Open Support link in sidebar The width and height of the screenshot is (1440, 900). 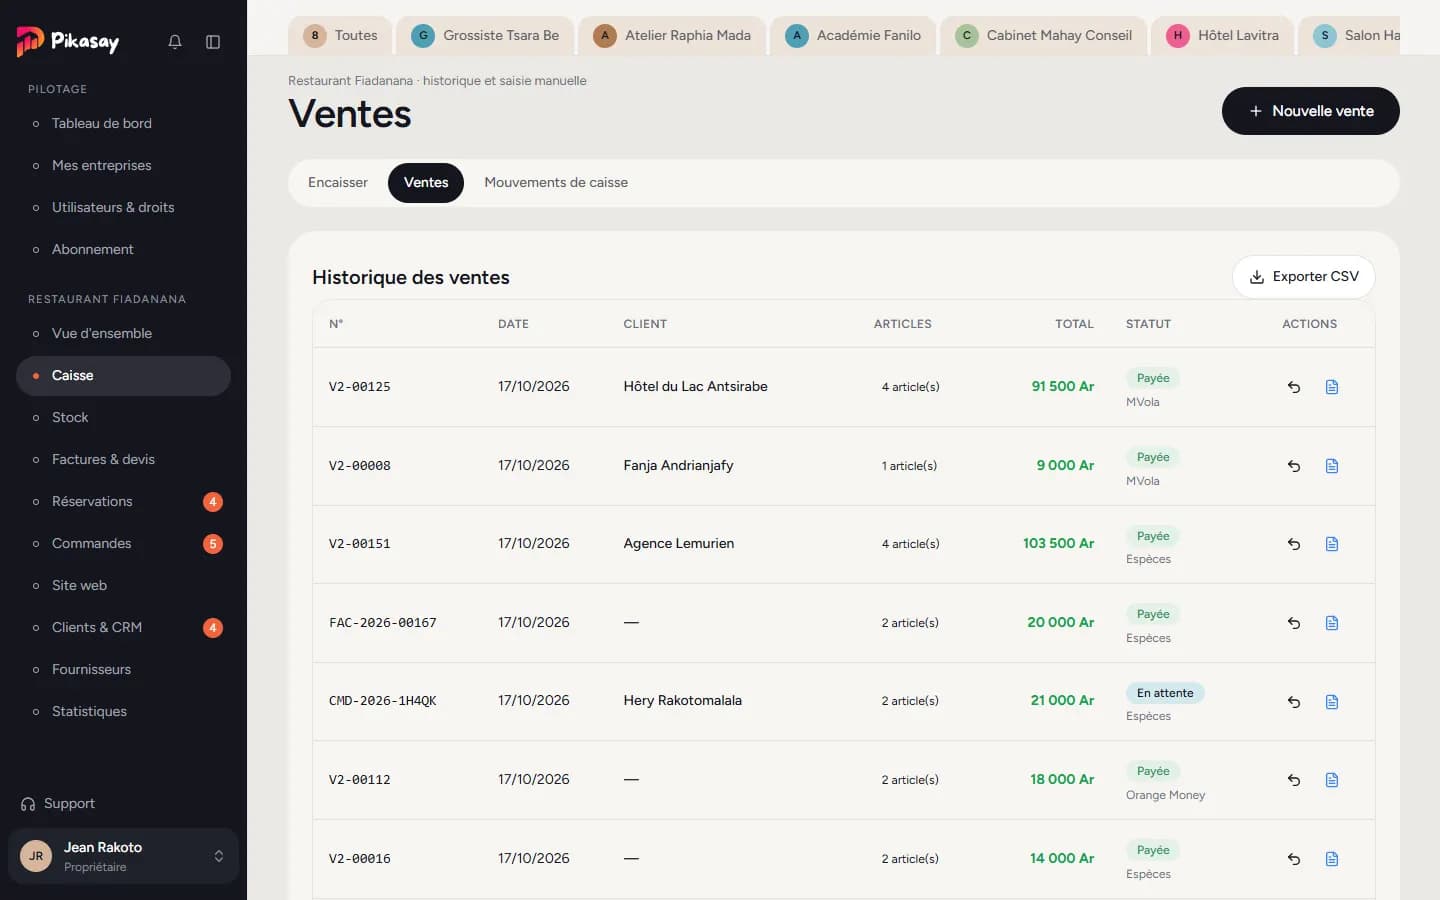pyautogui.click(x=58, y=804)
